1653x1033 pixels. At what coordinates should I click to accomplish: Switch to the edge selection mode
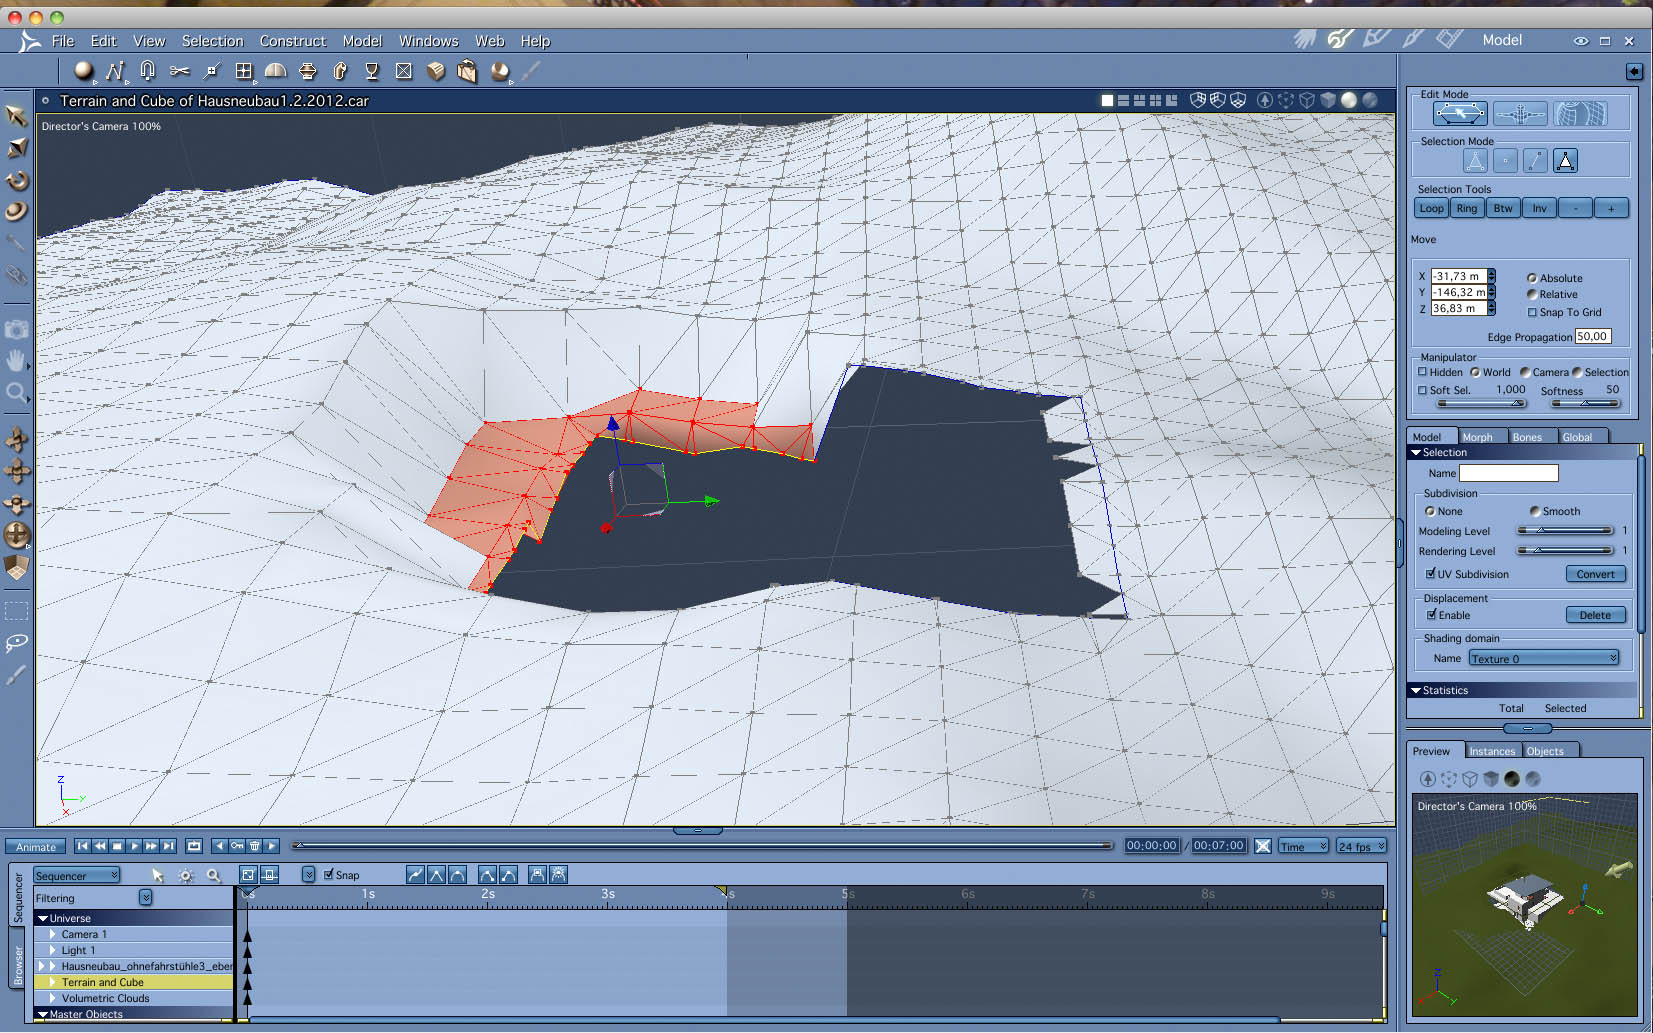coord(1535,161)
